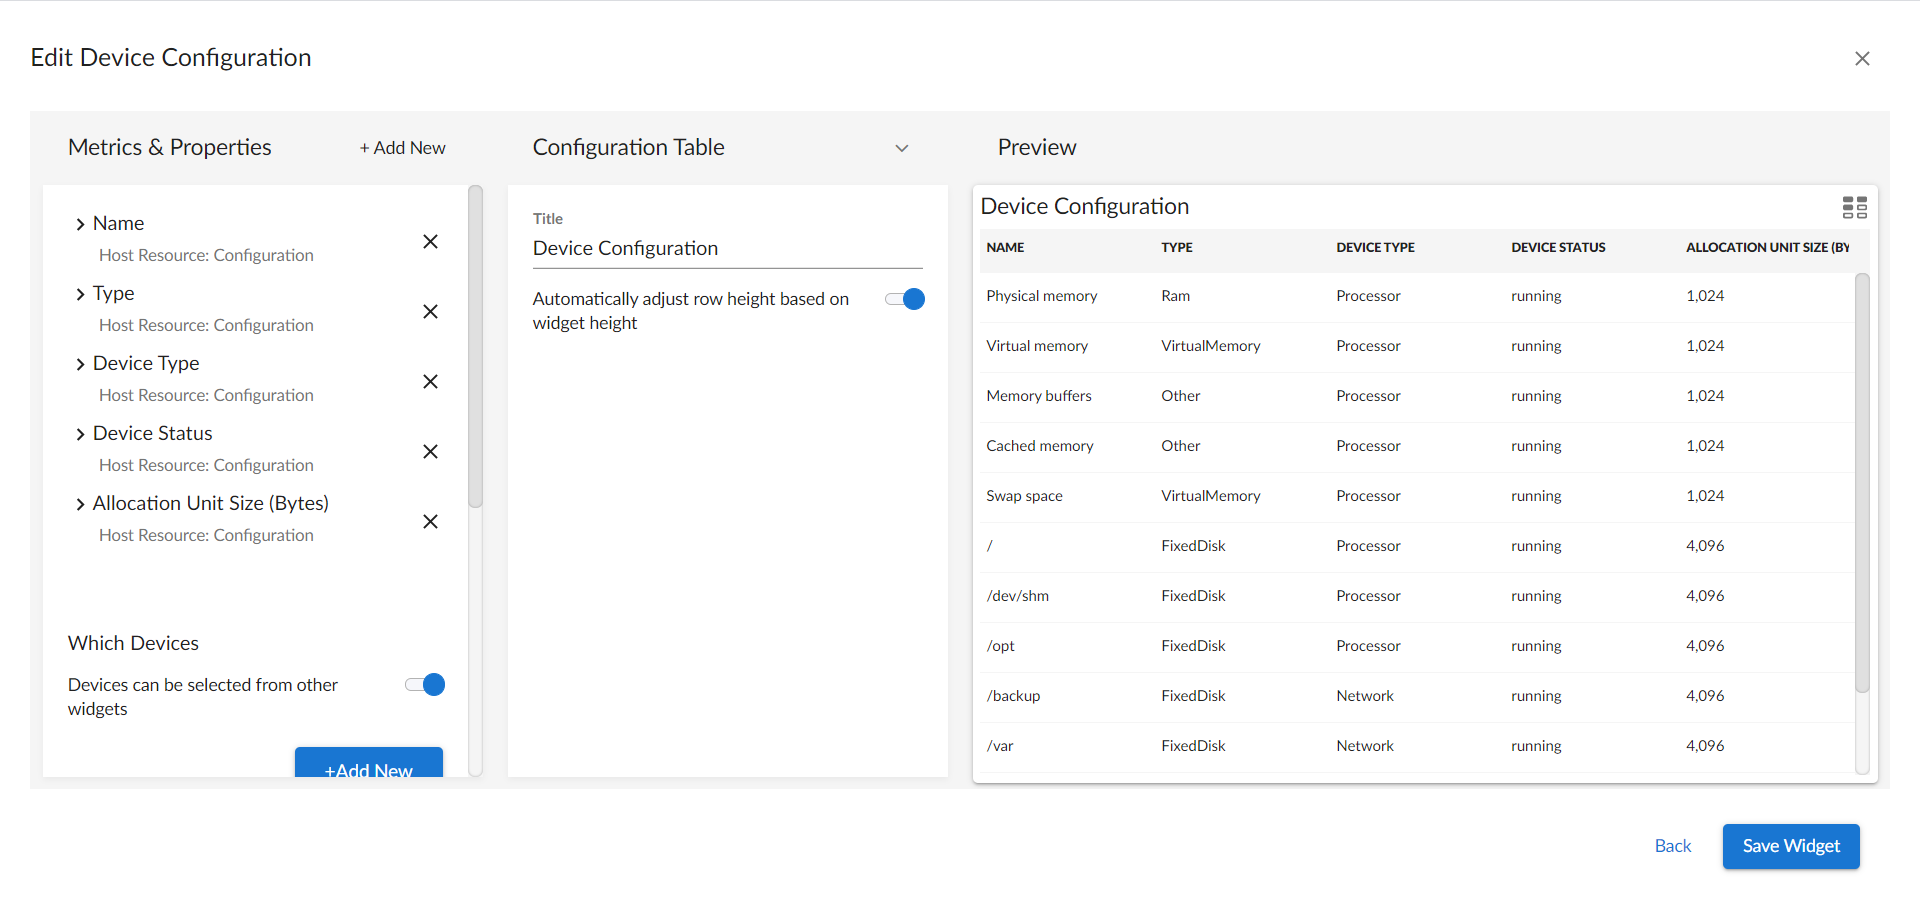The height and width of the screenshot is (902, 1920).
Task: Delete the Device Type metric entry
Action: pos(430,382)
